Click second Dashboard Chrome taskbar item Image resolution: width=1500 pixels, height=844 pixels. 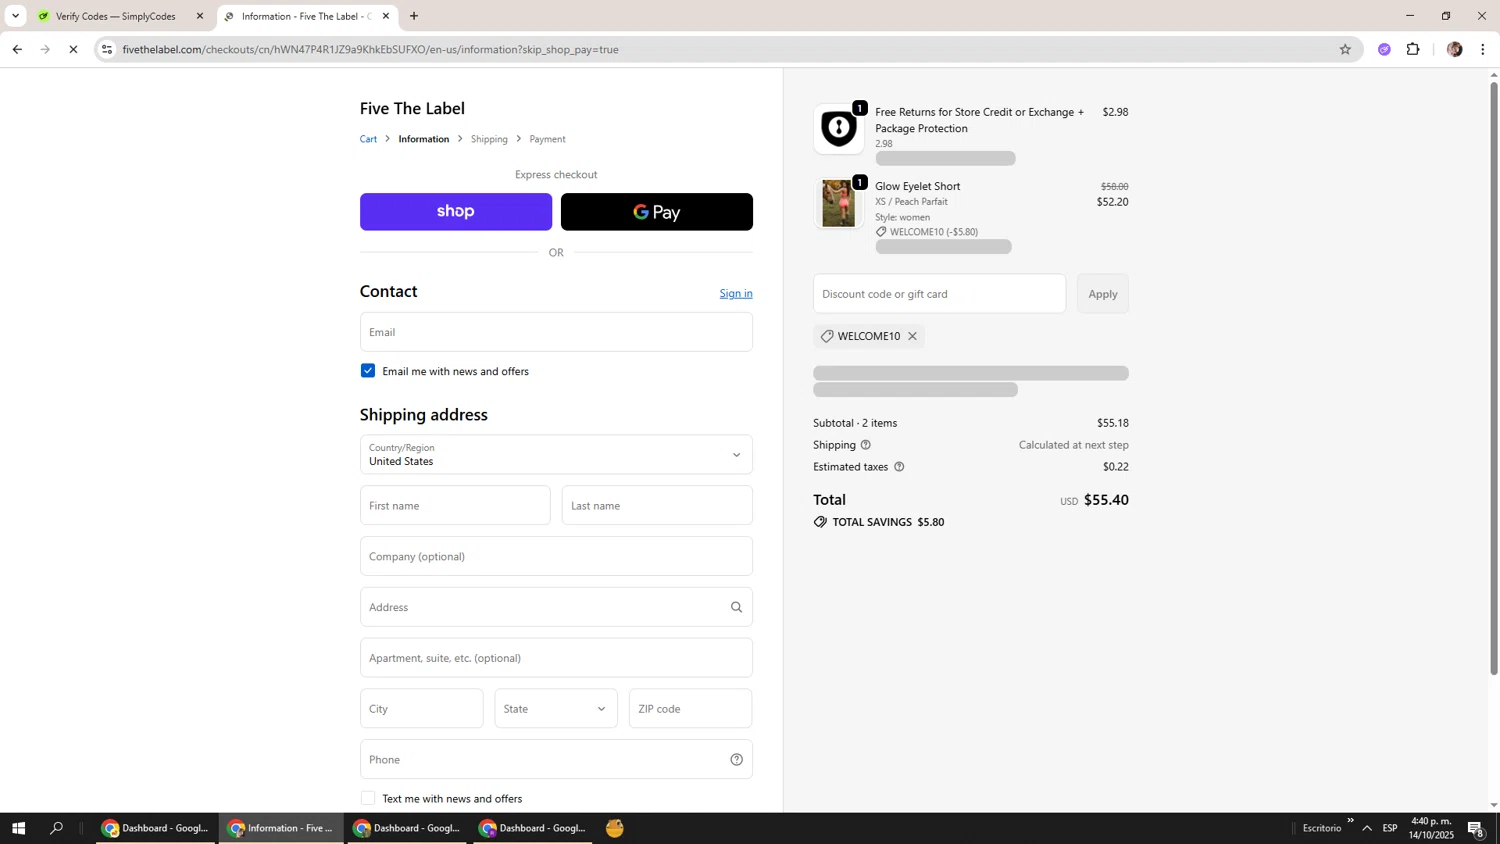click(x=407, y=828)
